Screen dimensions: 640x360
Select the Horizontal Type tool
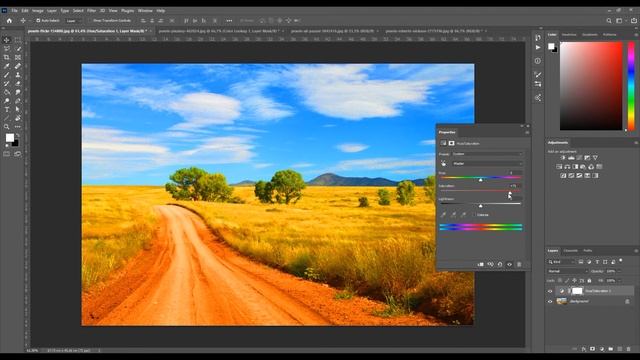[x=7, y=109]
